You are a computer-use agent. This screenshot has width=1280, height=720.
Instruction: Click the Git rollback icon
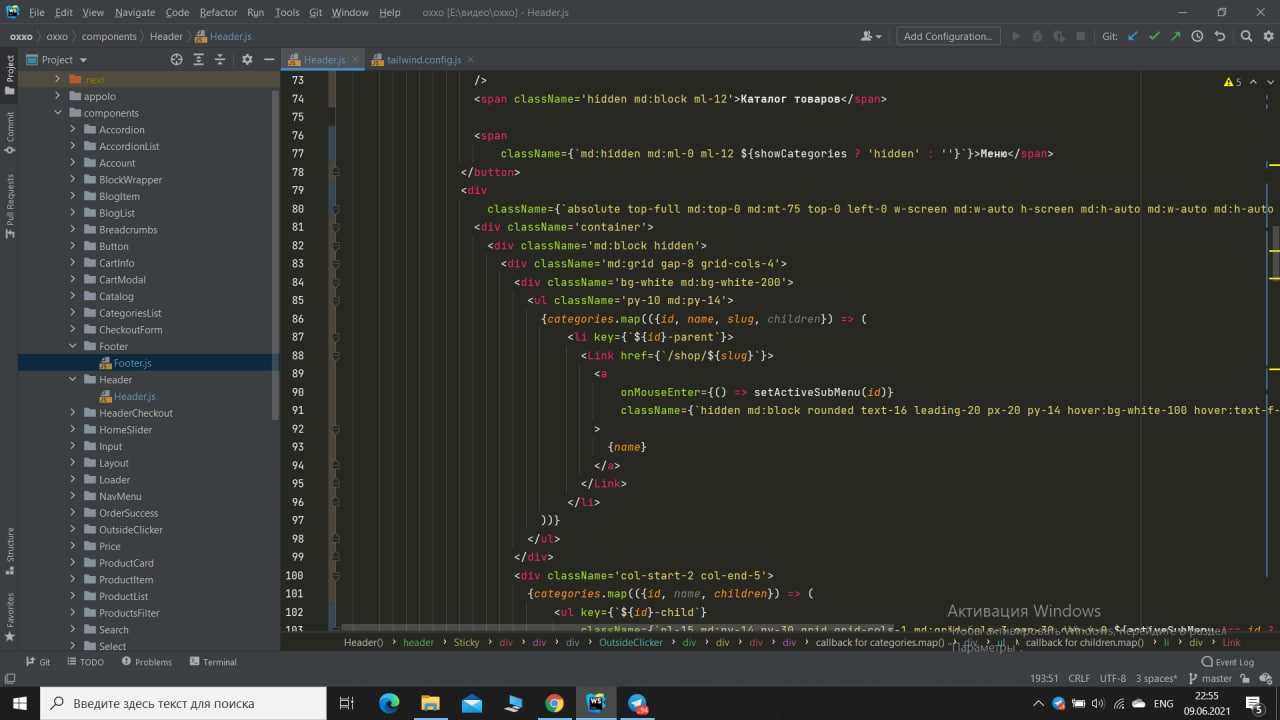[x=1219, y=36]
